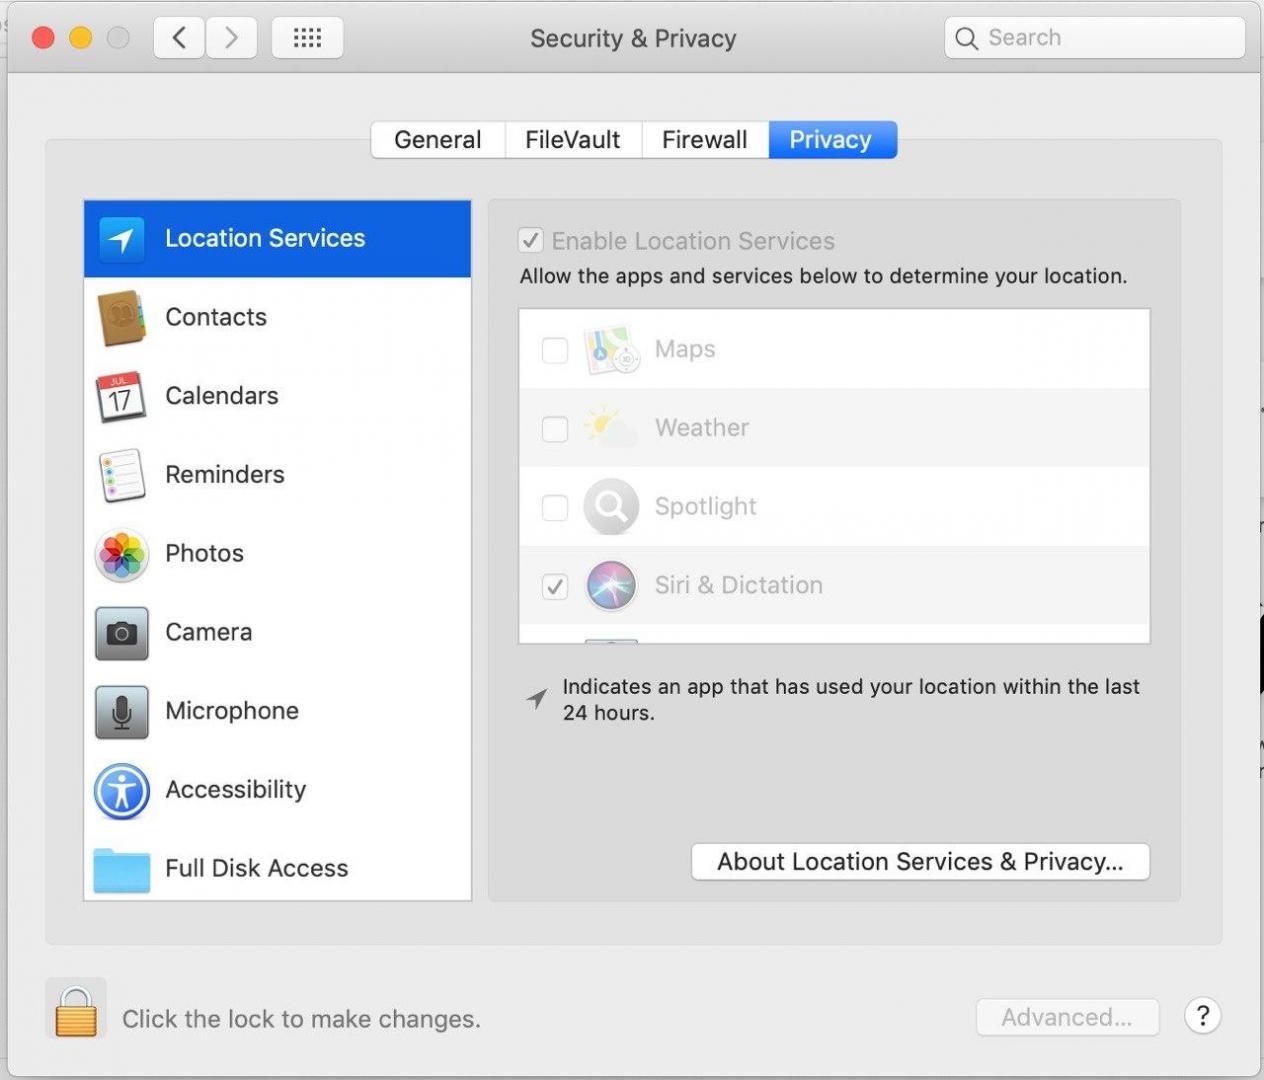1264x1080 pixels.
Task: Open the Contacts book icon
Action: point(122,318)
